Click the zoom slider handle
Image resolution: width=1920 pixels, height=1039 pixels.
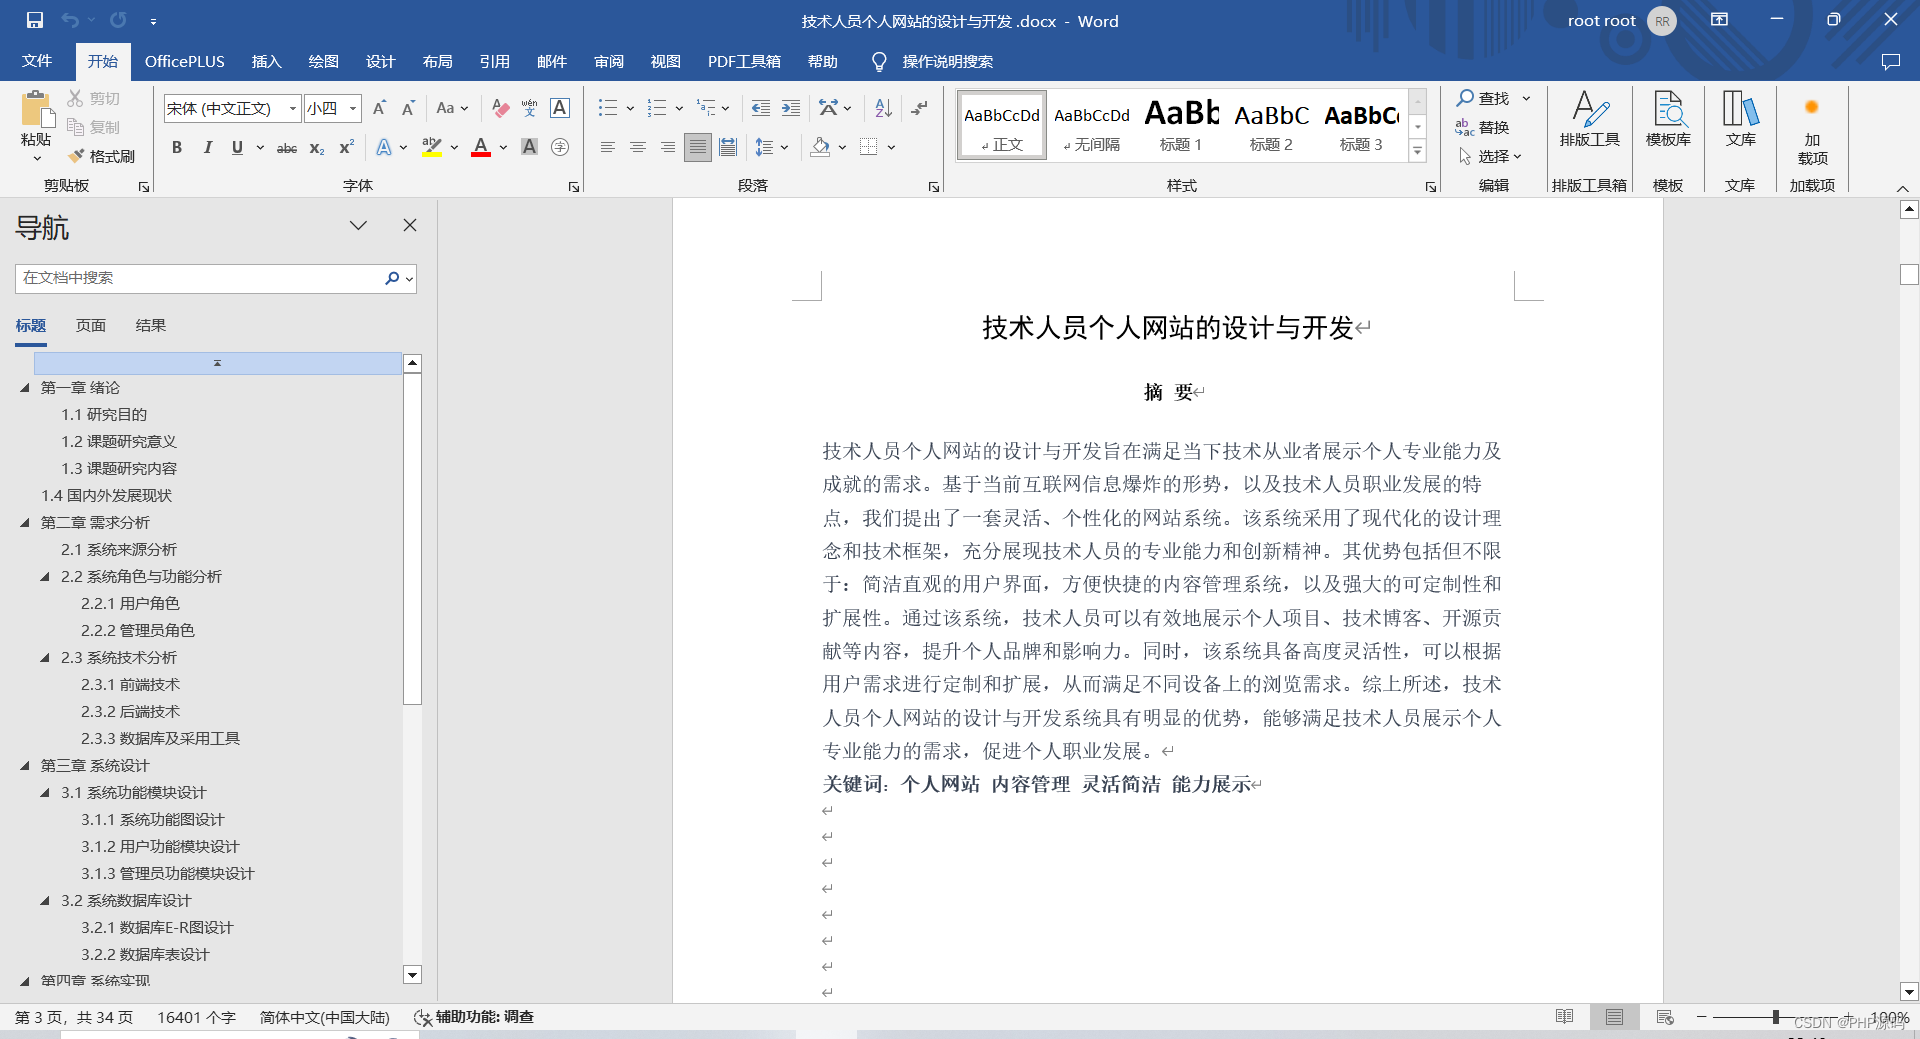pyautogui.click(x=1776, y=1017)
